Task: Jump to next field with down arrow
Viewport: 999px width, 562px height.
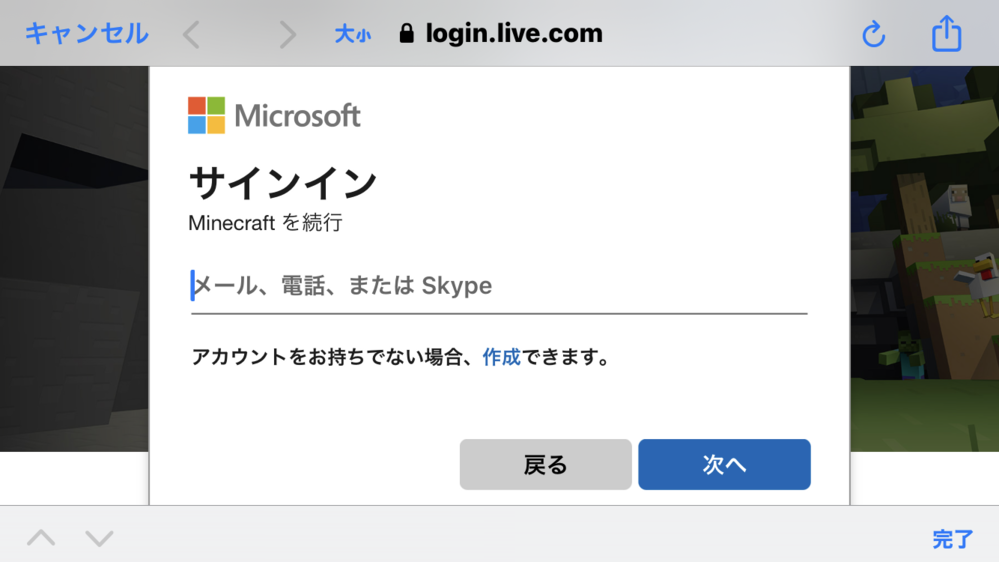Action: (x=99, y=538)
